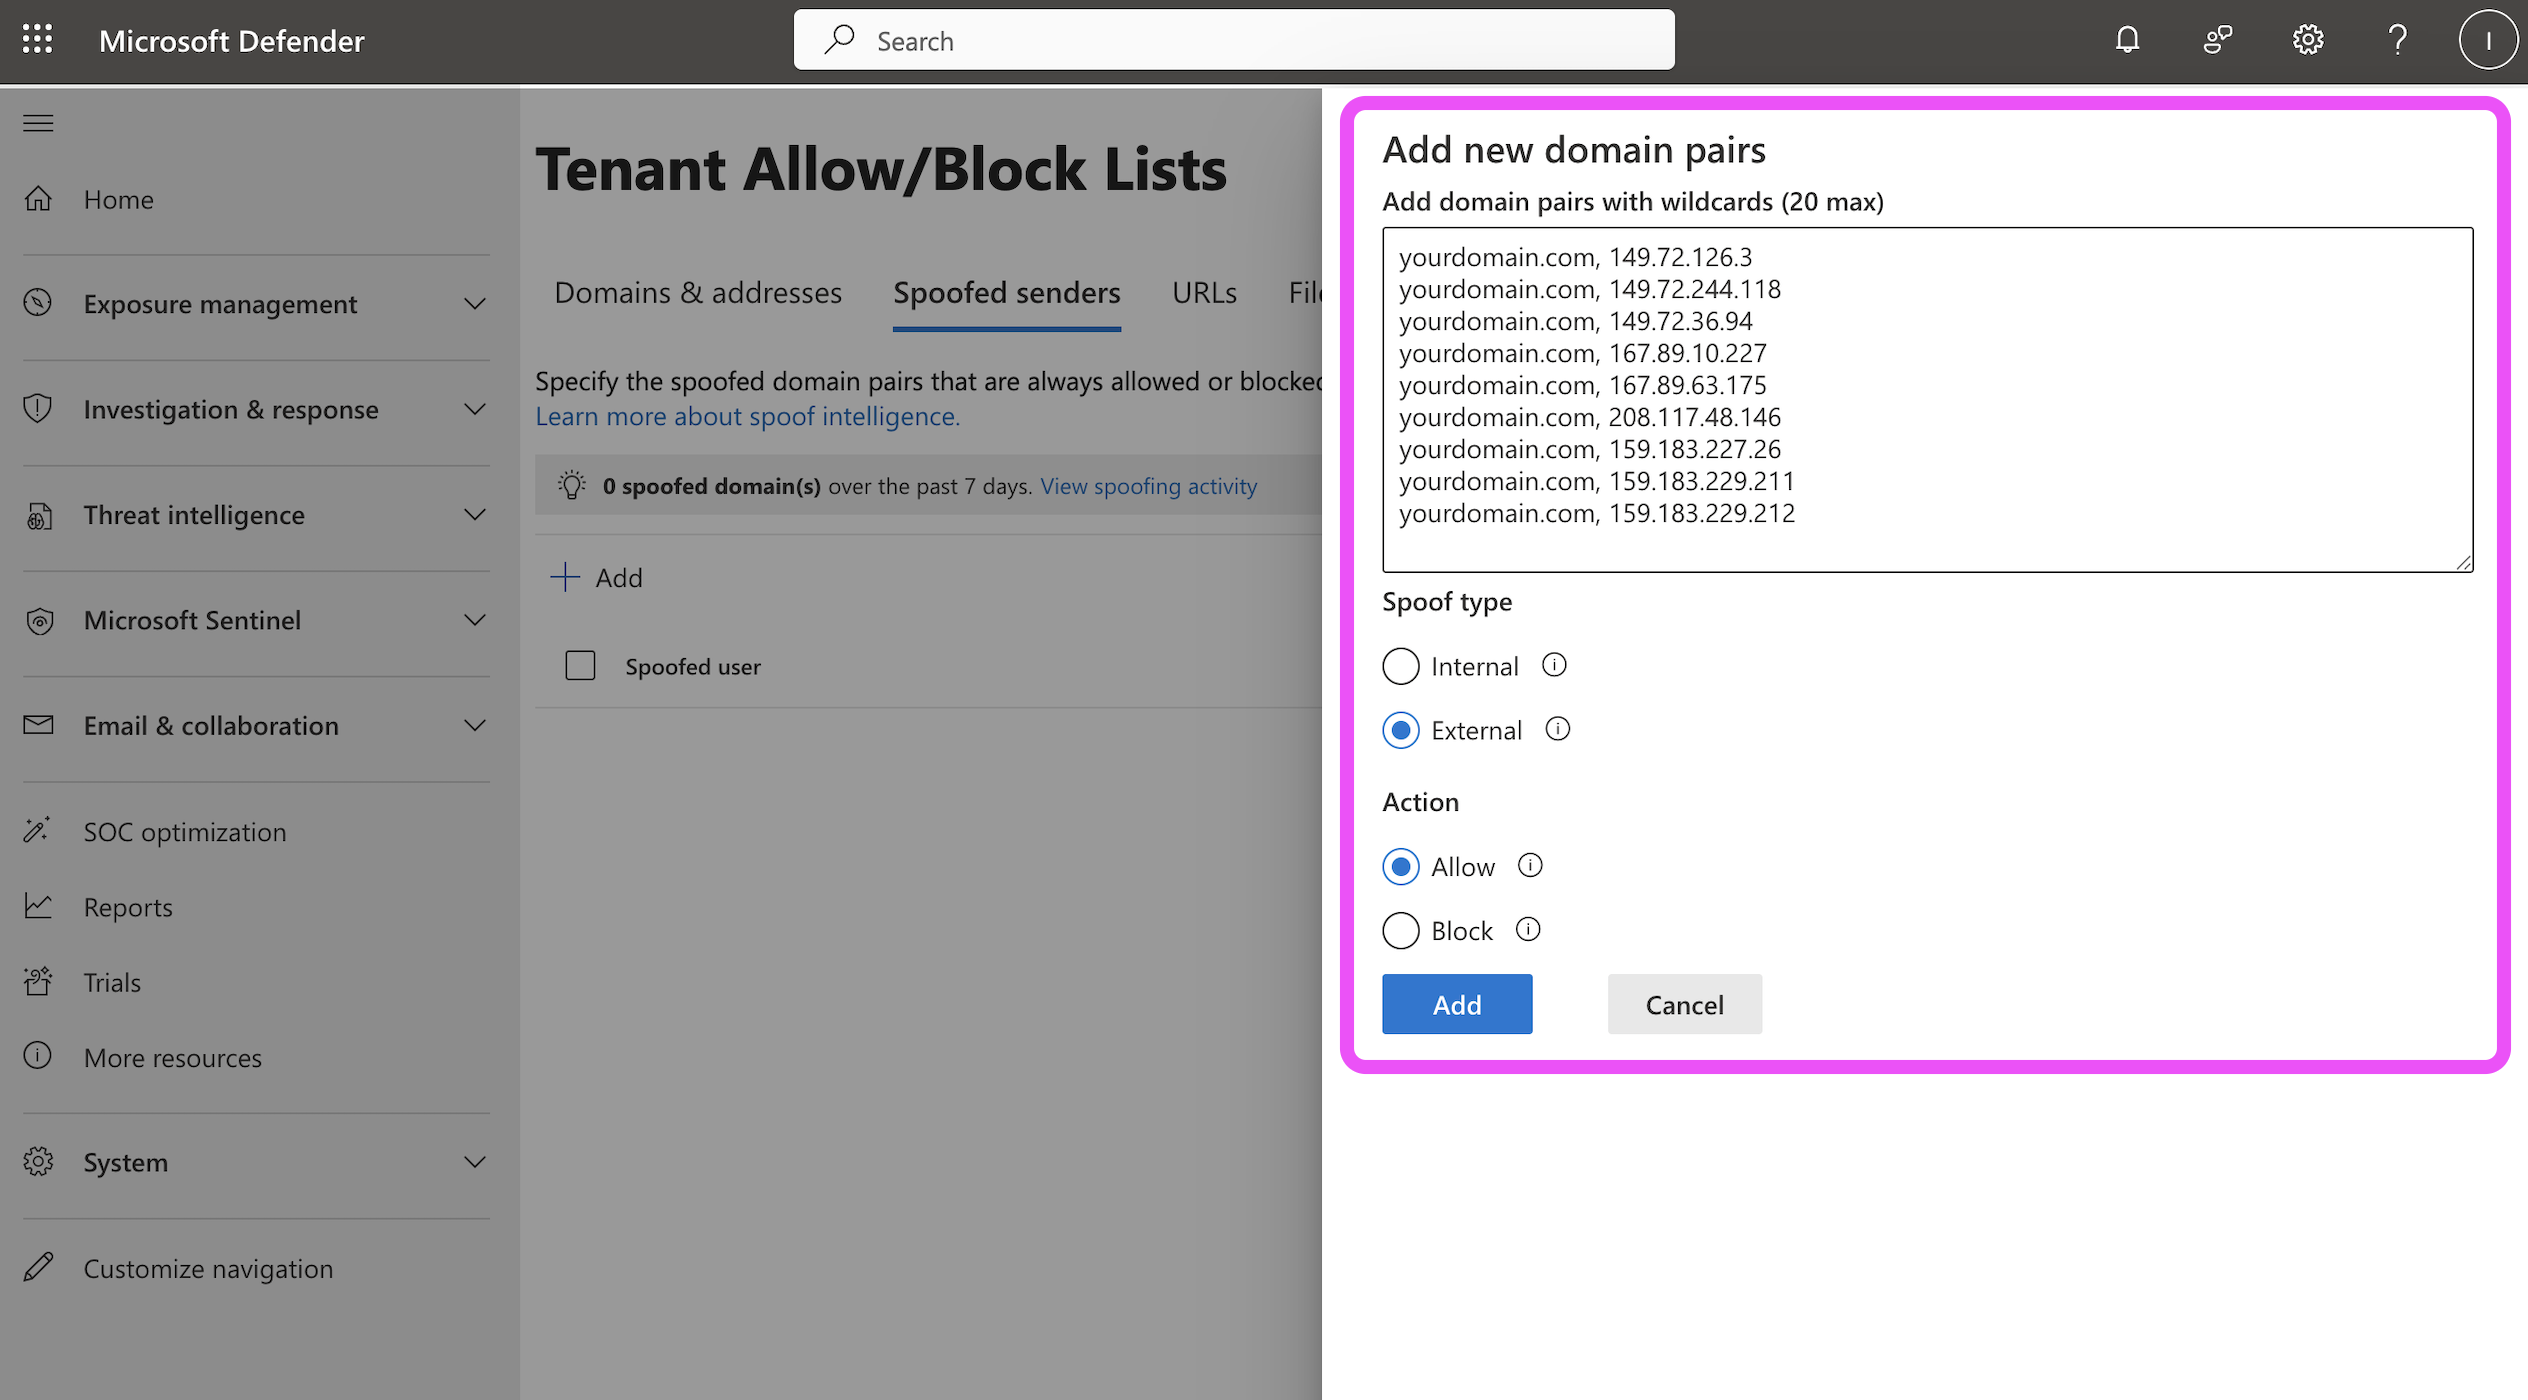
Task: Click Add on Spoofed senders toolbar
Action: coord(597,577)
